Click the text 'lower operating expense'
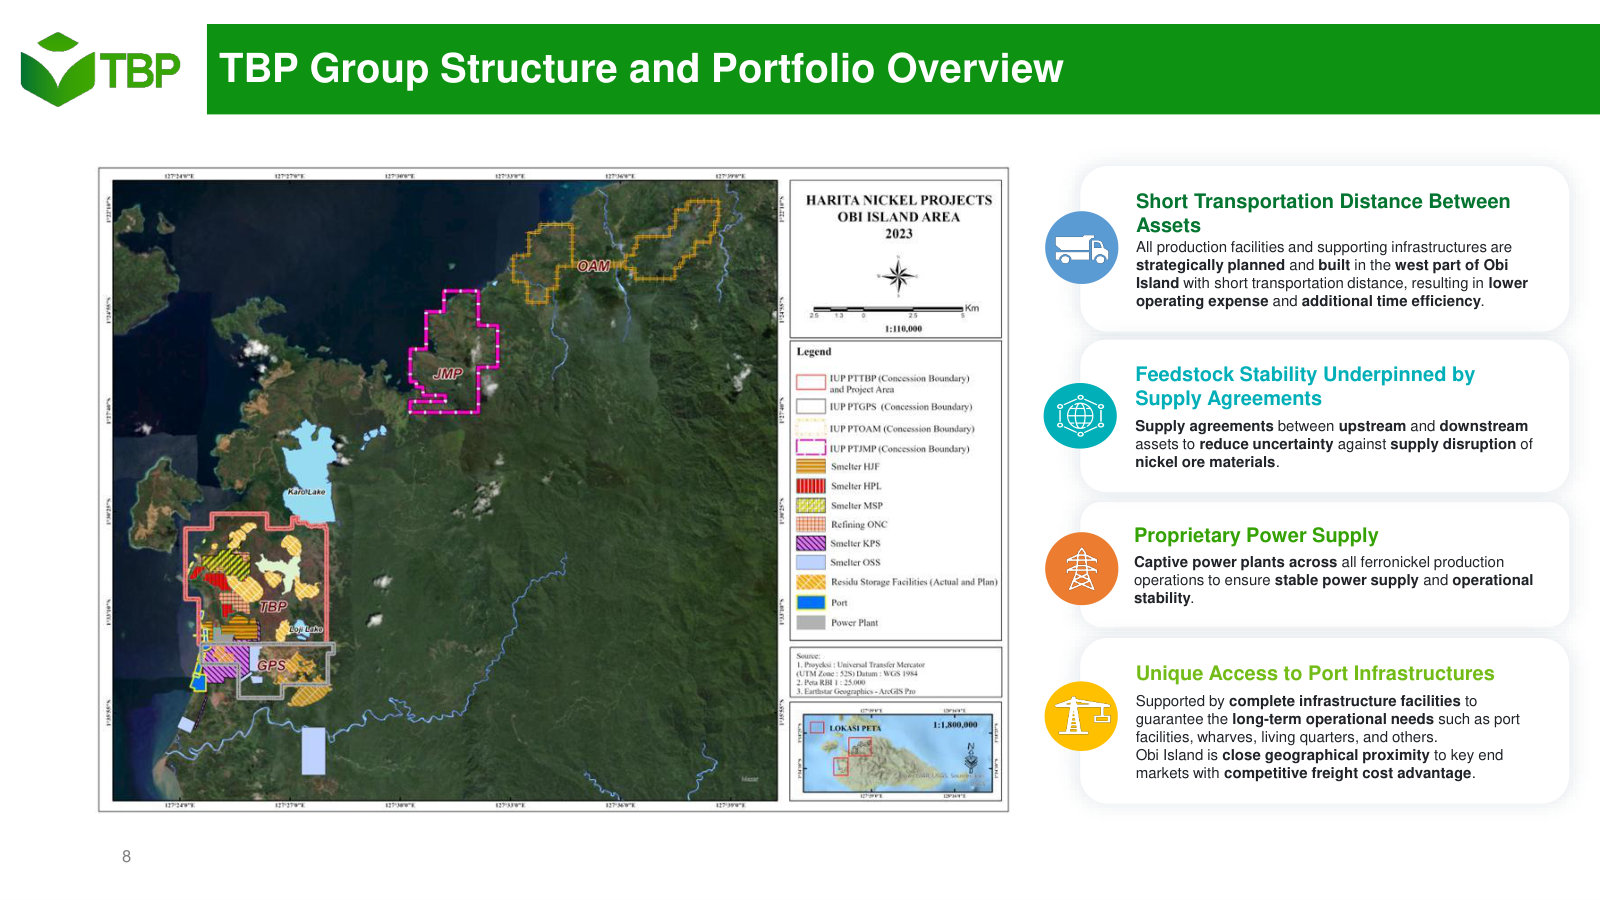This screenshot has width=1600, height=900. tap(1332, 292)
